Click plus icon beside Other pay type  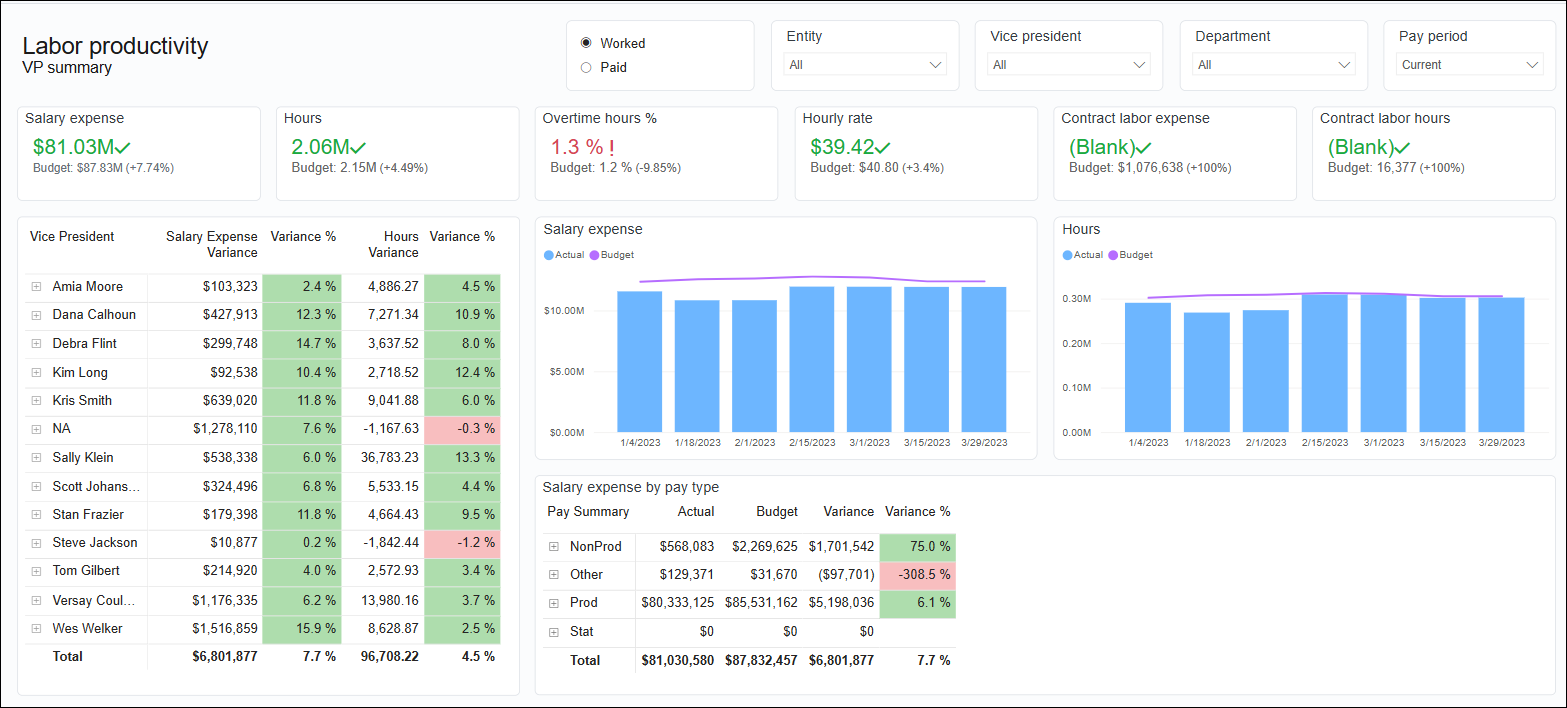[553, 575]
